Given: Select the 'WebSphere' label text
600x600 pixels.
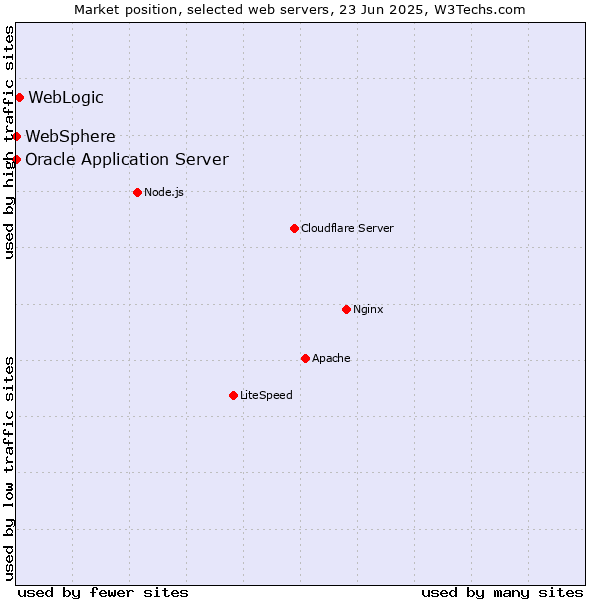Looking at the screenshot, I should 70,137.
